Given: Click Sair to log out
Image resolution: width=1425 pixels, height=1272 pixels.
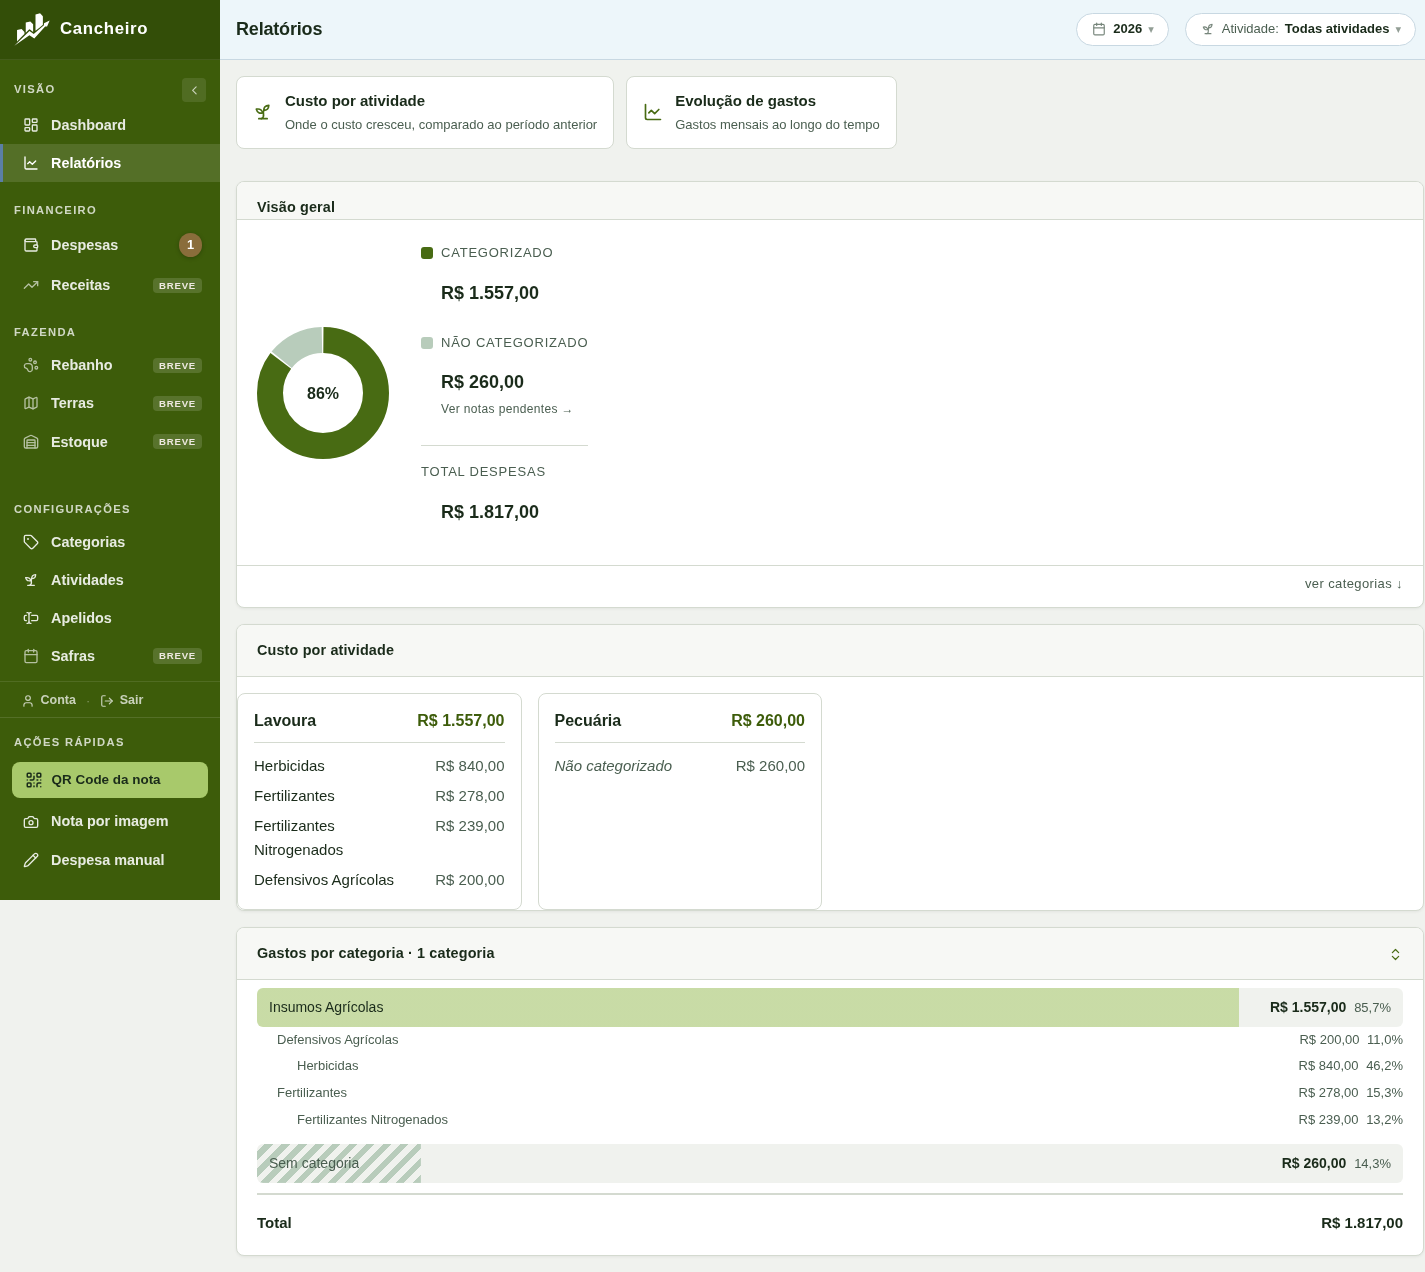Looking at the screenshot, I should tap(122, 700).
